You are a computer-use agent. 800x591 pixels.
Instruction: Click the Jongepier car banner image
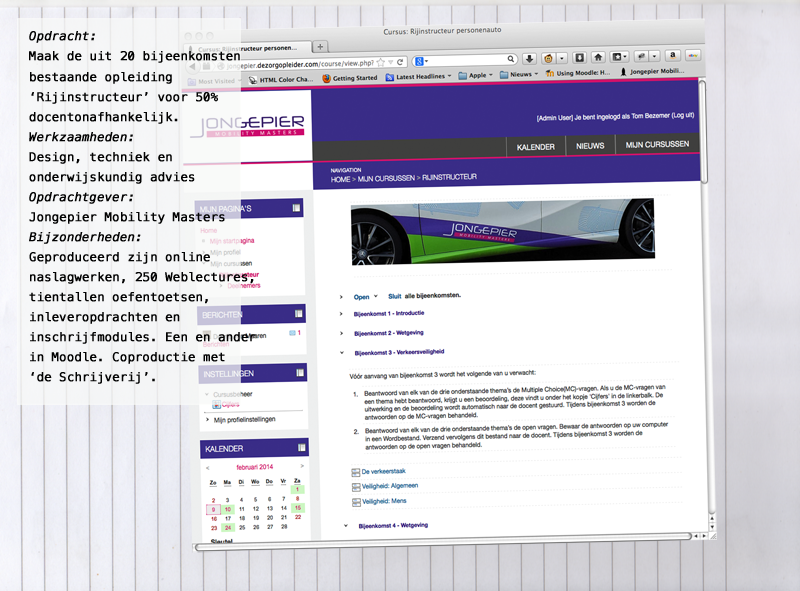503,232
